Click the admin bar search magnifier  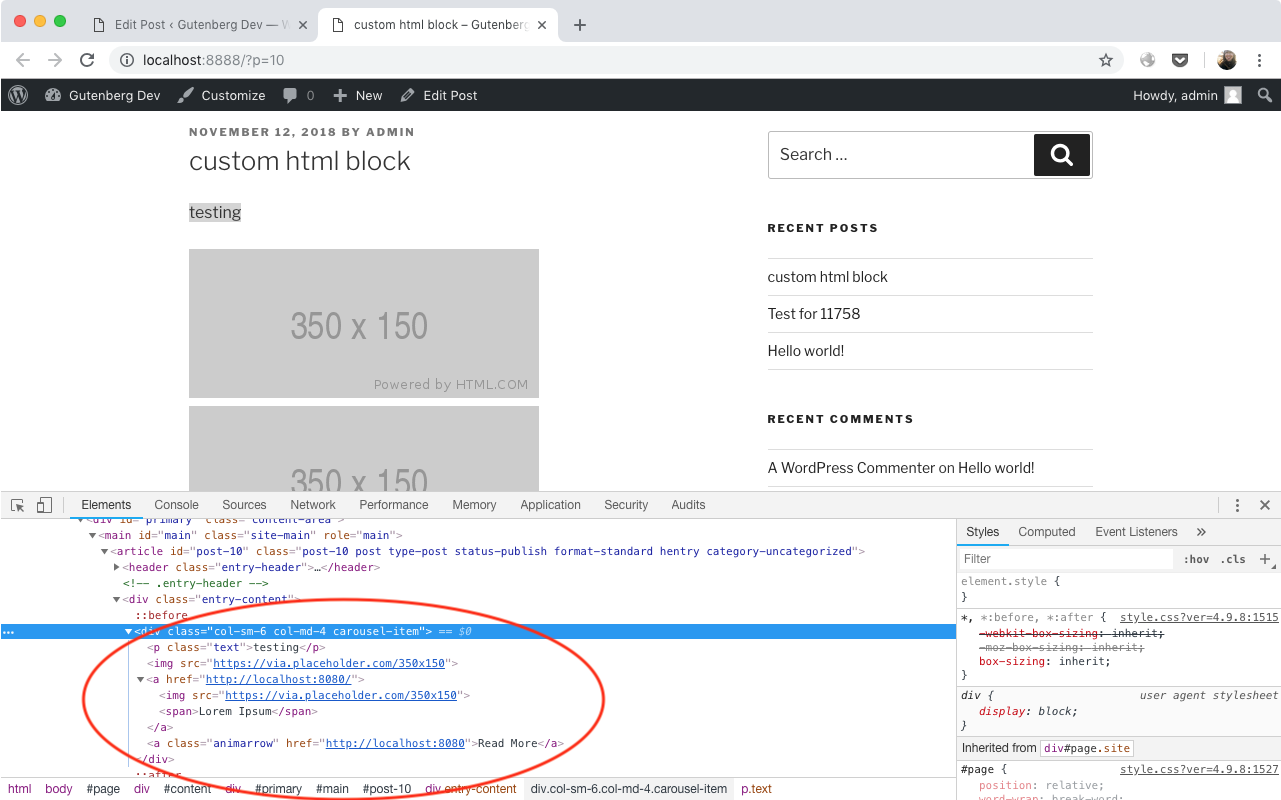click(1265, 95)
